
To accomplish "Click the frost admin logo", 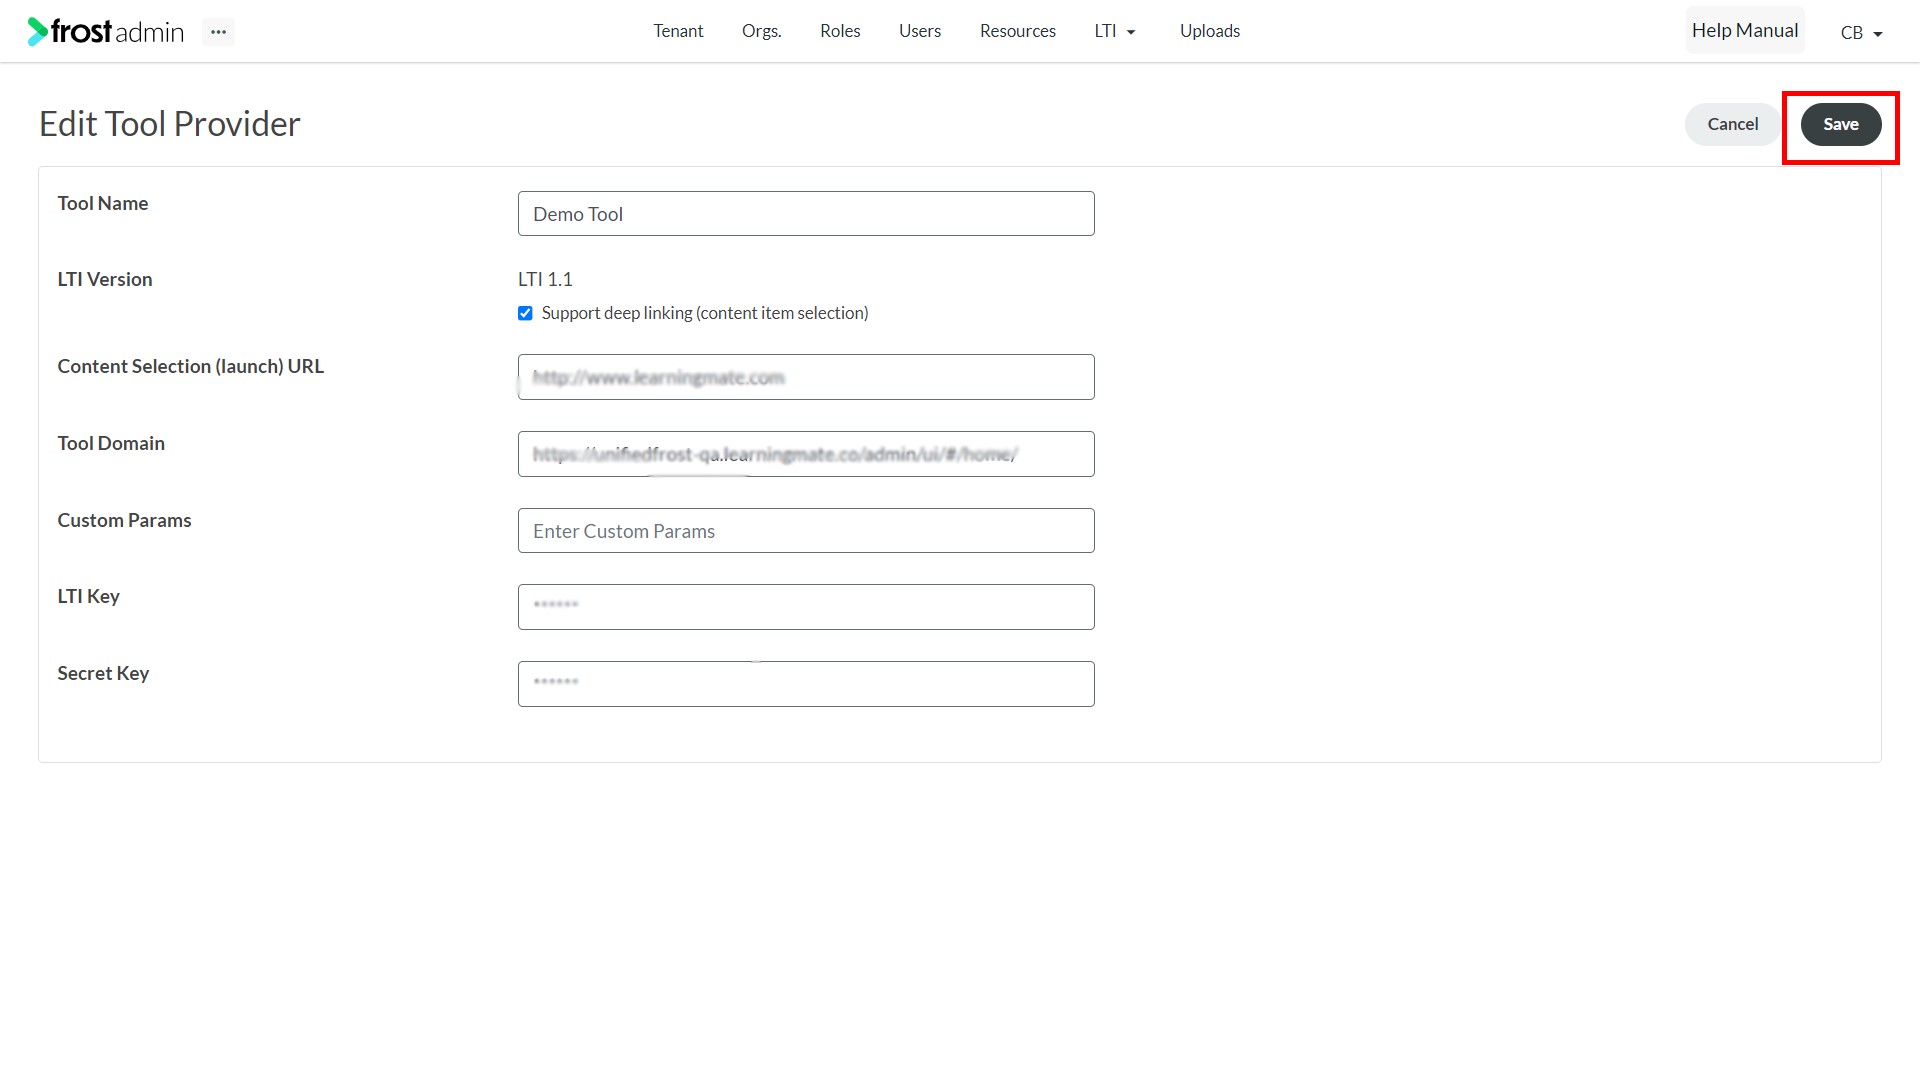I will 106,32.
